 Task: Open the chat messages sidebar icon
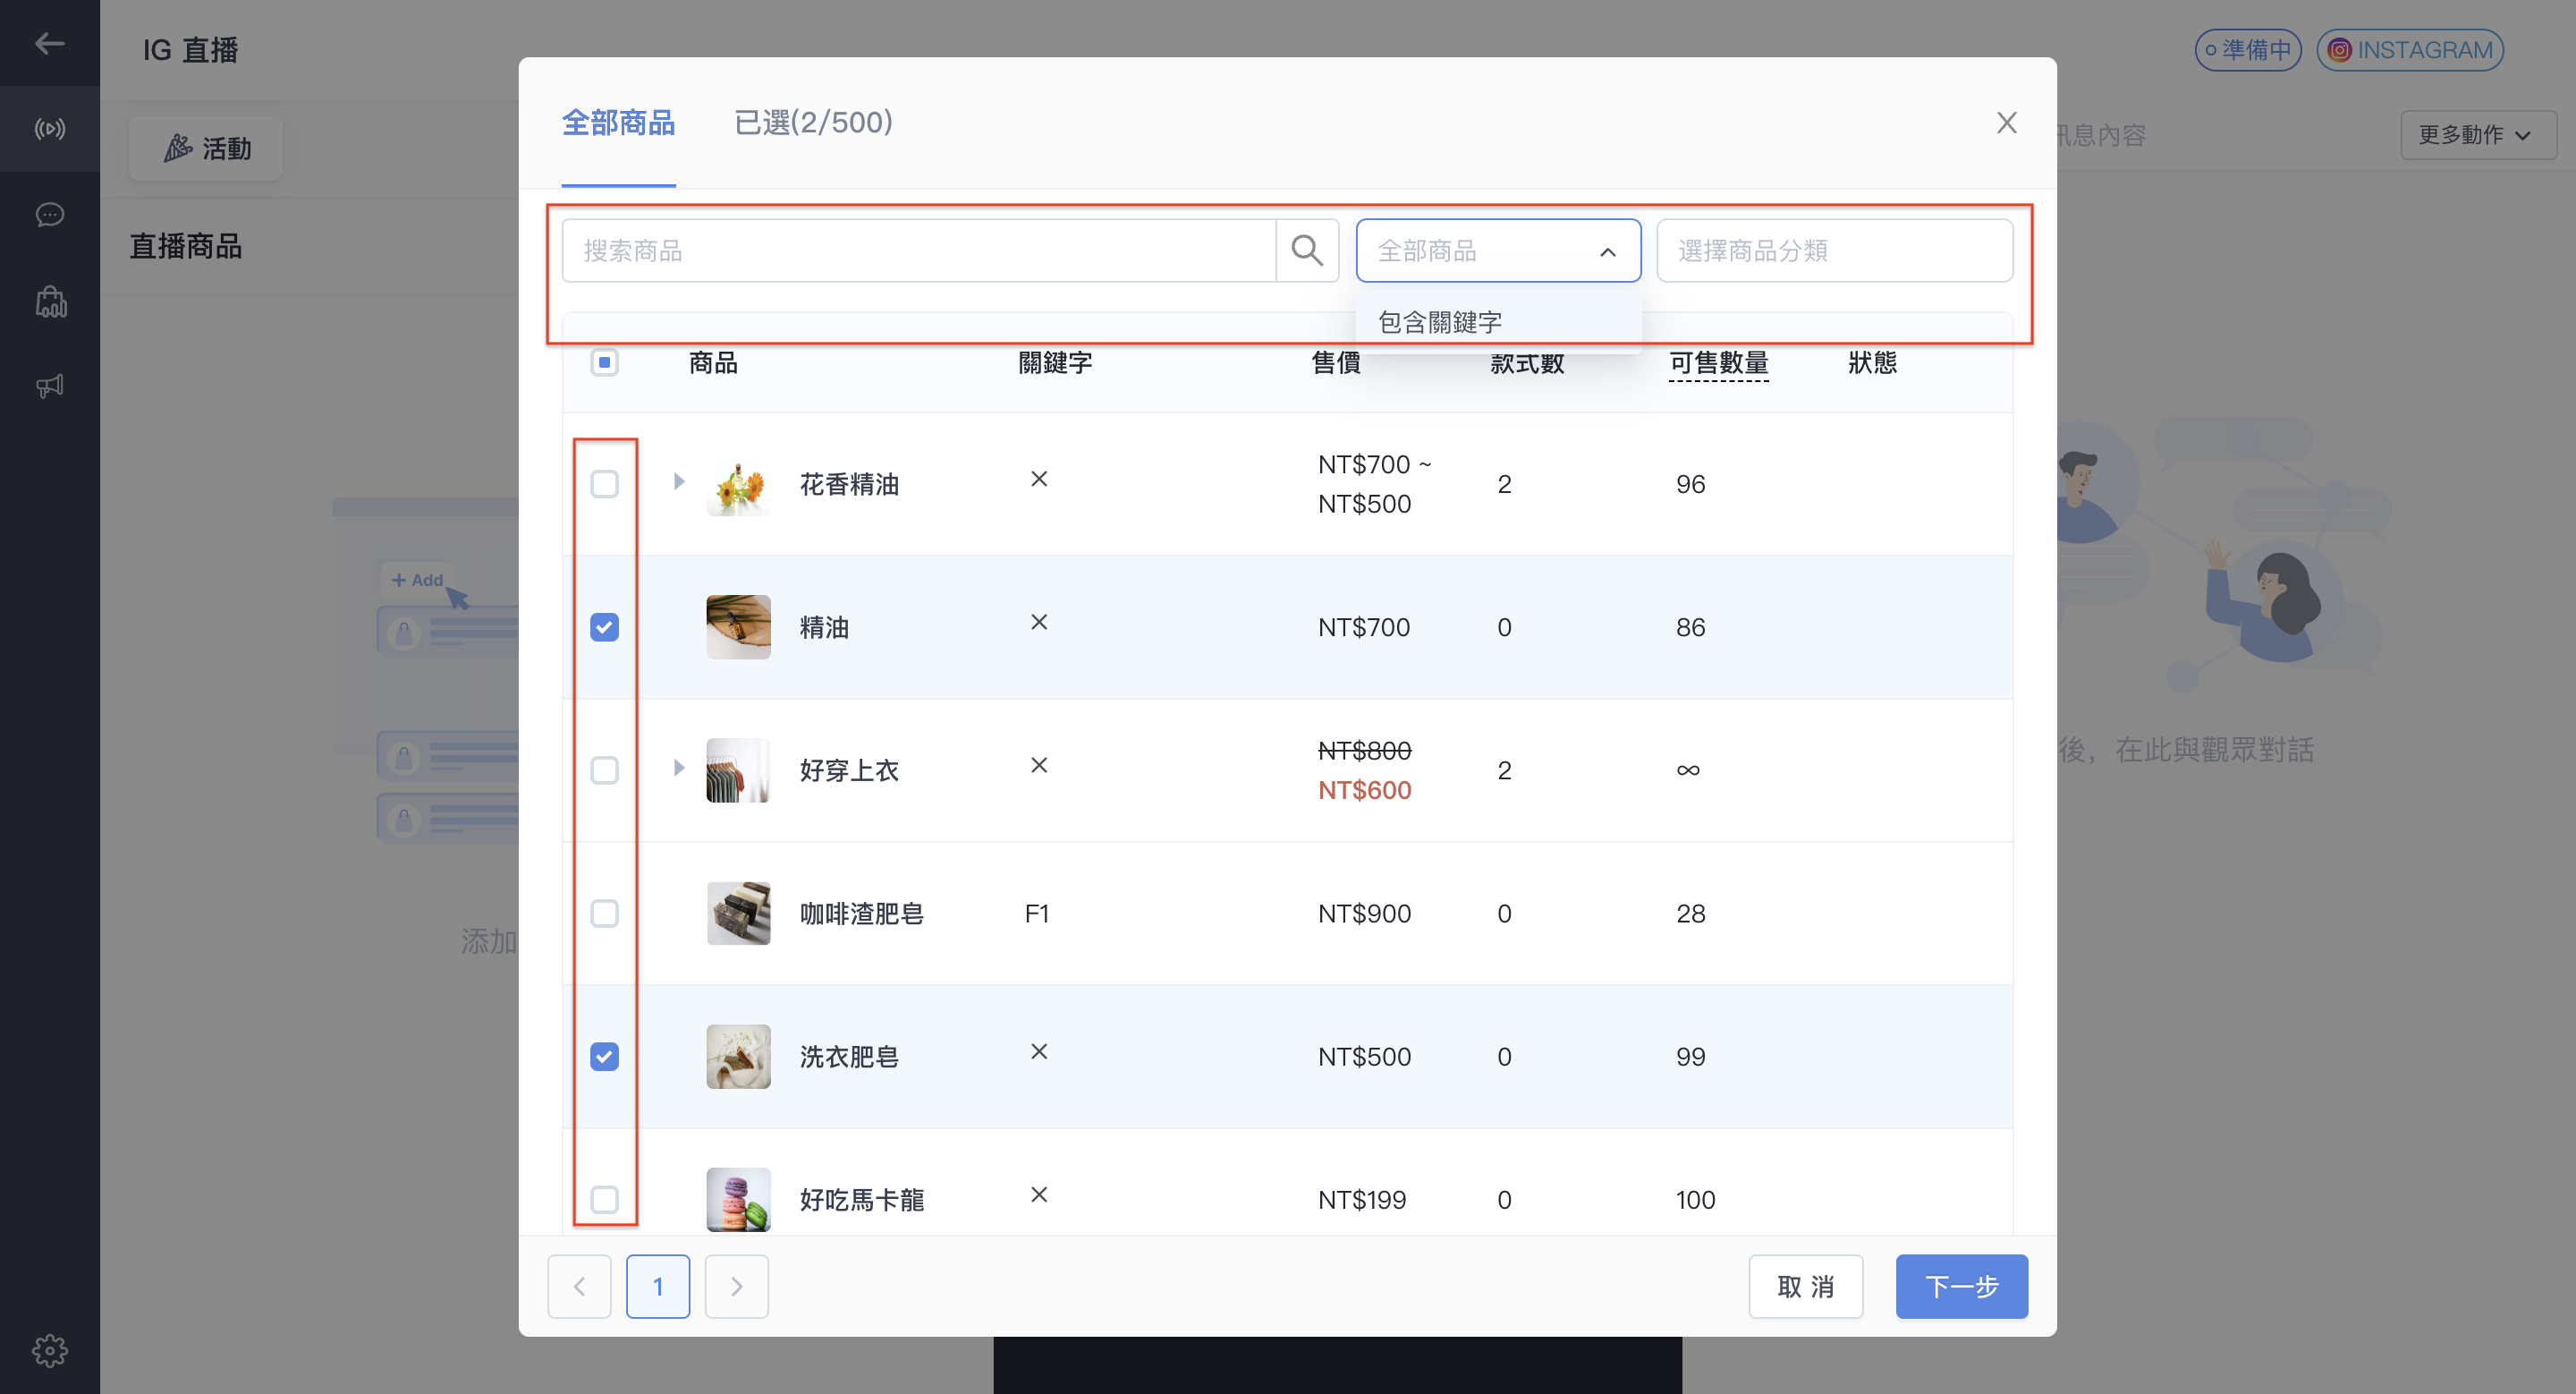click(x=49, y=215)
